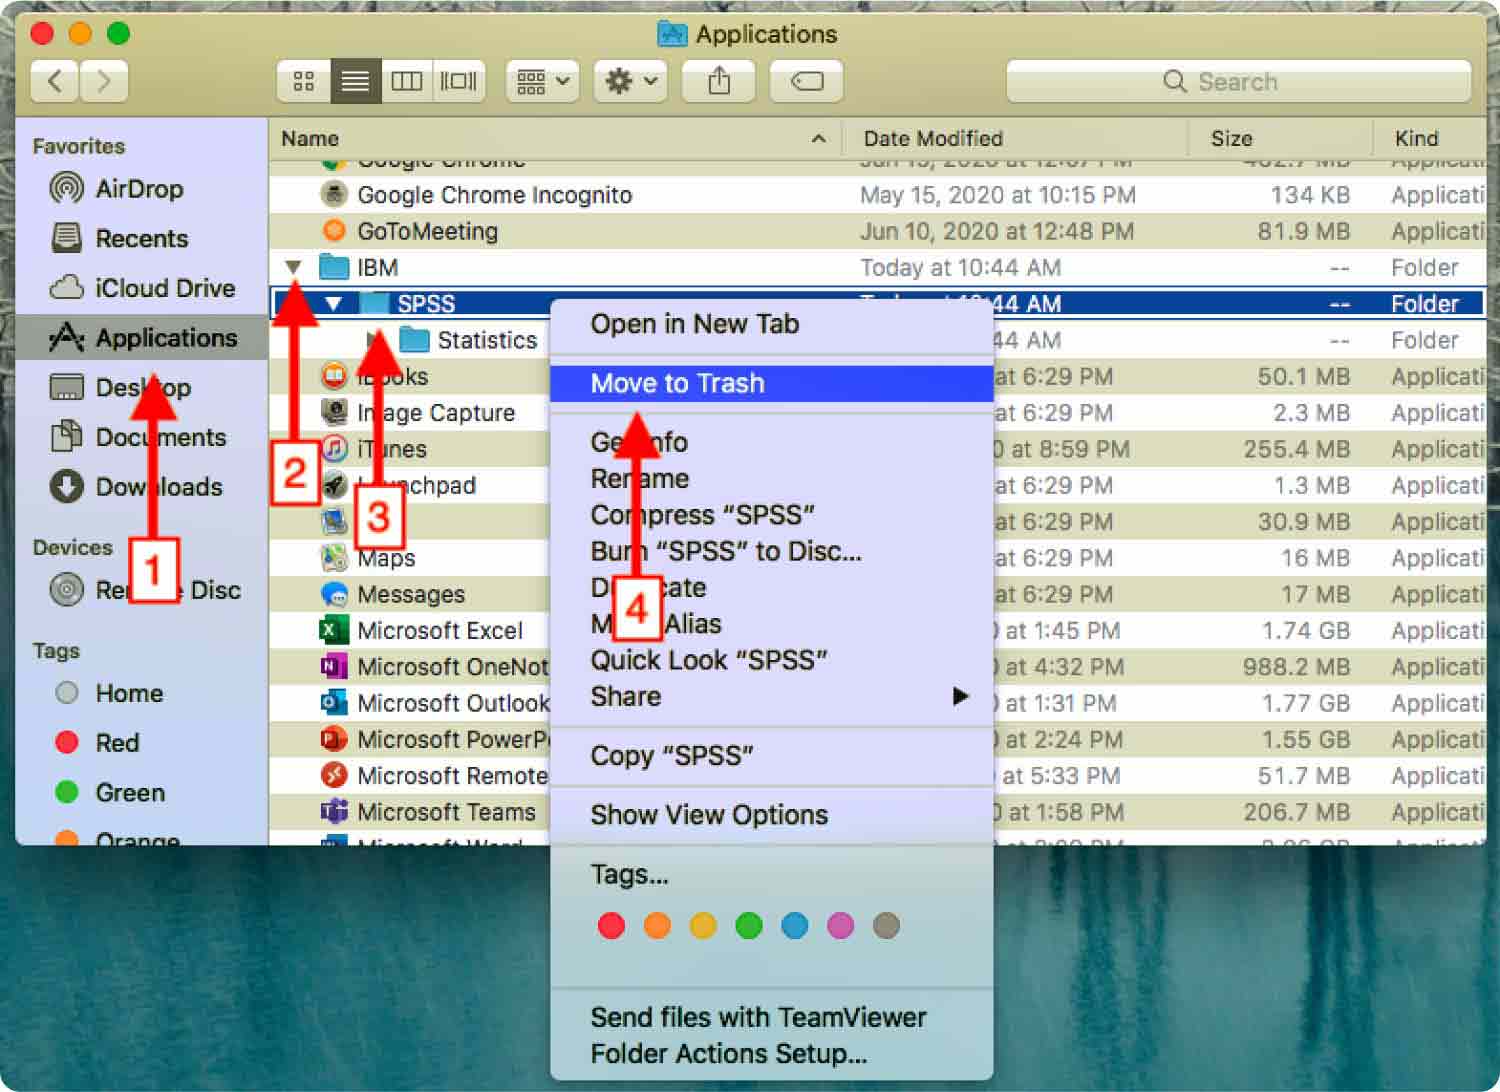1500x1092 pixels.
Task: Choose Copy "SPSS"
Action: point(771,755)
